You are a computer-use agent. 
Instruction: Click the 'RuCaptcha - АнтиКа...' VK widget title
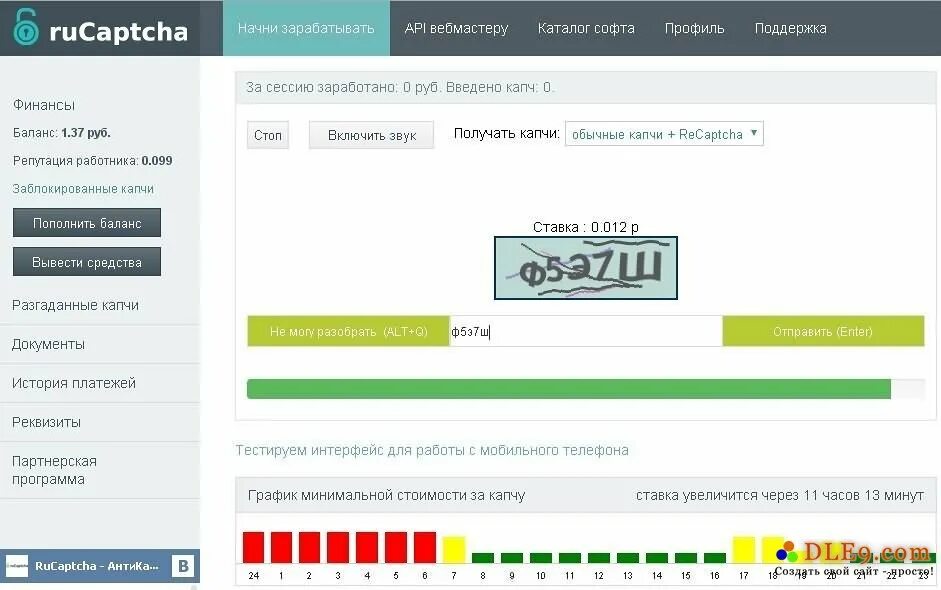(x=97, y=566)
